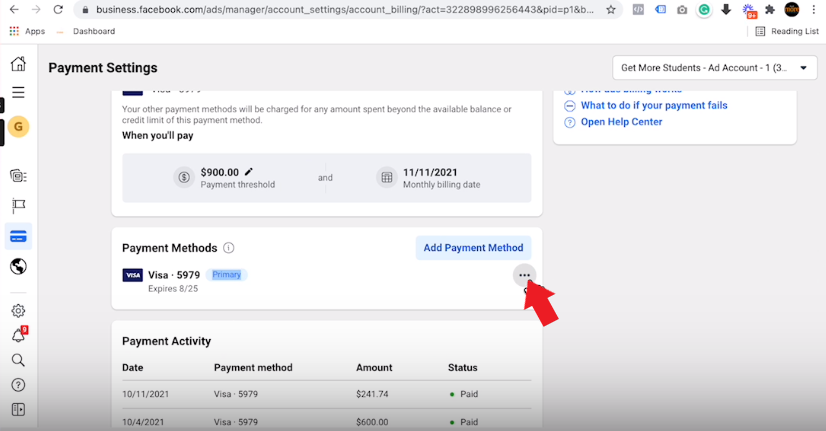This screenshot has height=431, width=826.
Task: Open the help question mark icon
Action: [18, 385]
